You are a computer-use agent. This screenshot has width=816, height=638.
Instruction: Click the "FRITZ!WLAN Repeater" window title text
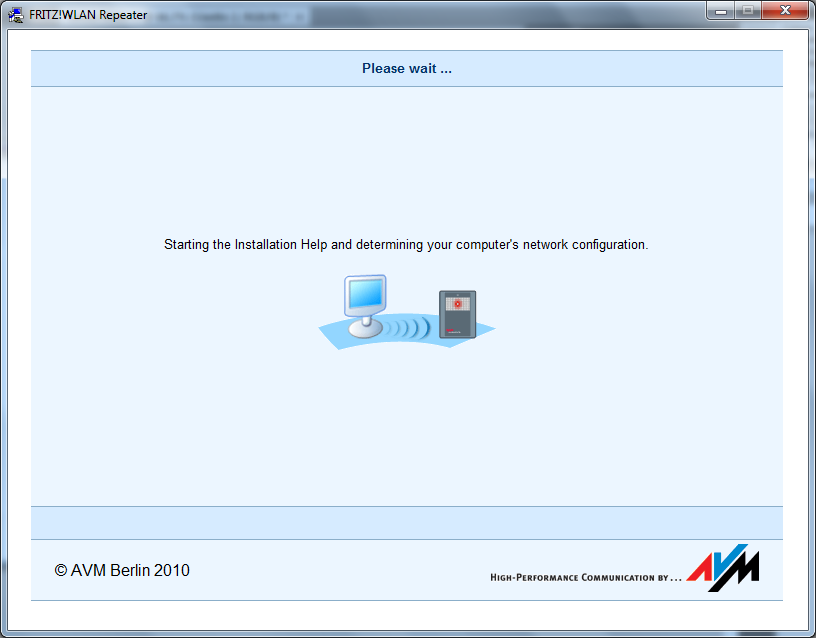(88, 15)
